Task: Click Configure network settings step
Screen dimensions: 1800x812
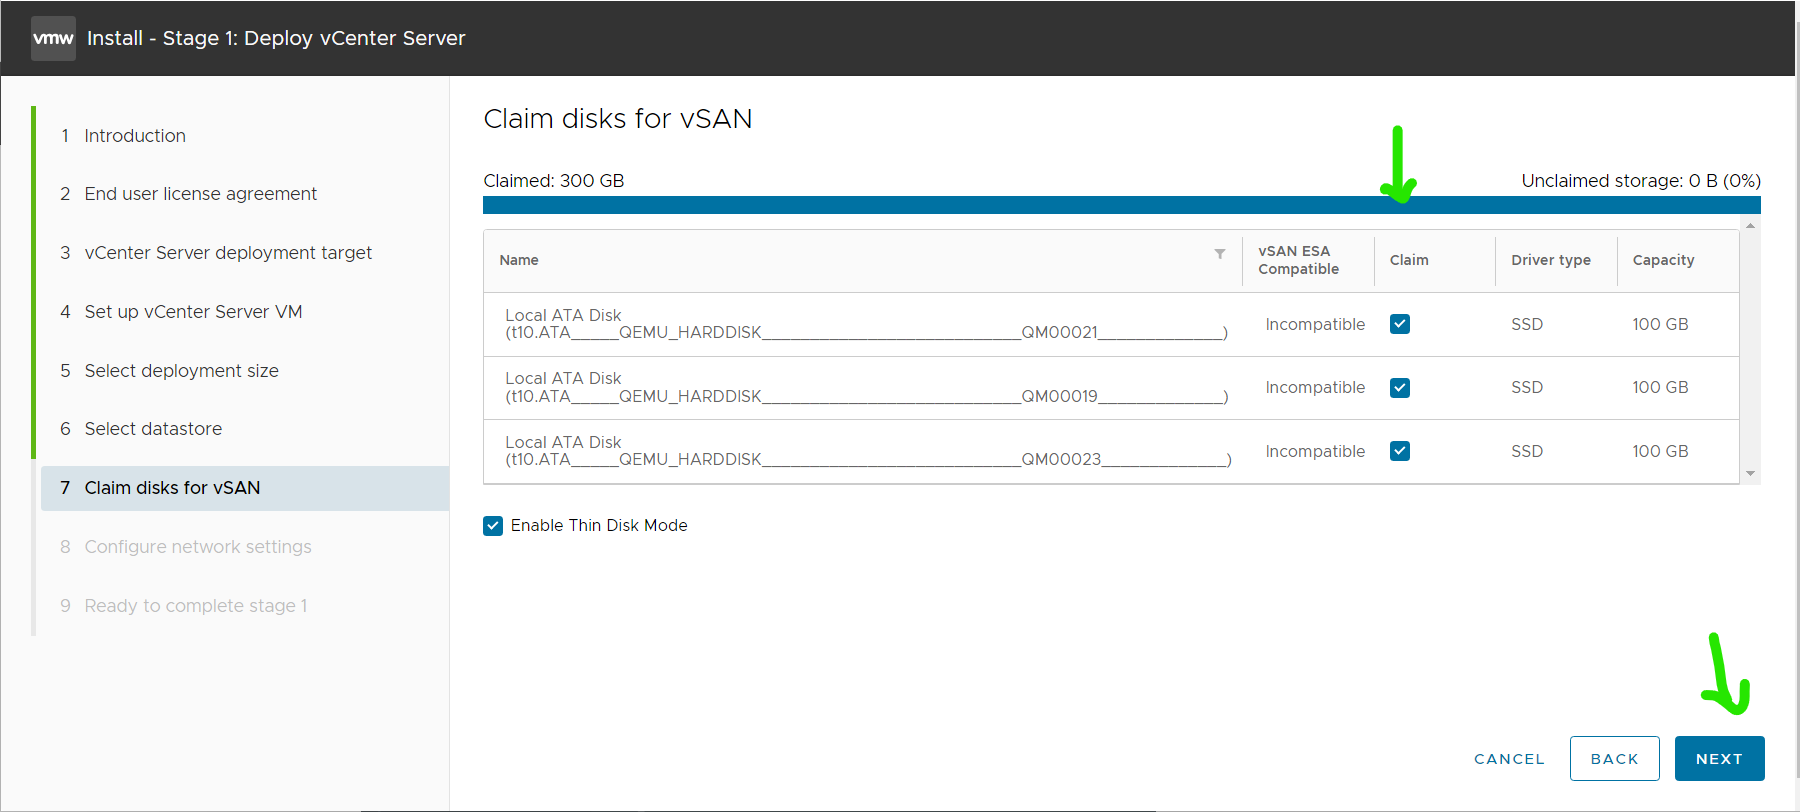Action: coord(198,547)
